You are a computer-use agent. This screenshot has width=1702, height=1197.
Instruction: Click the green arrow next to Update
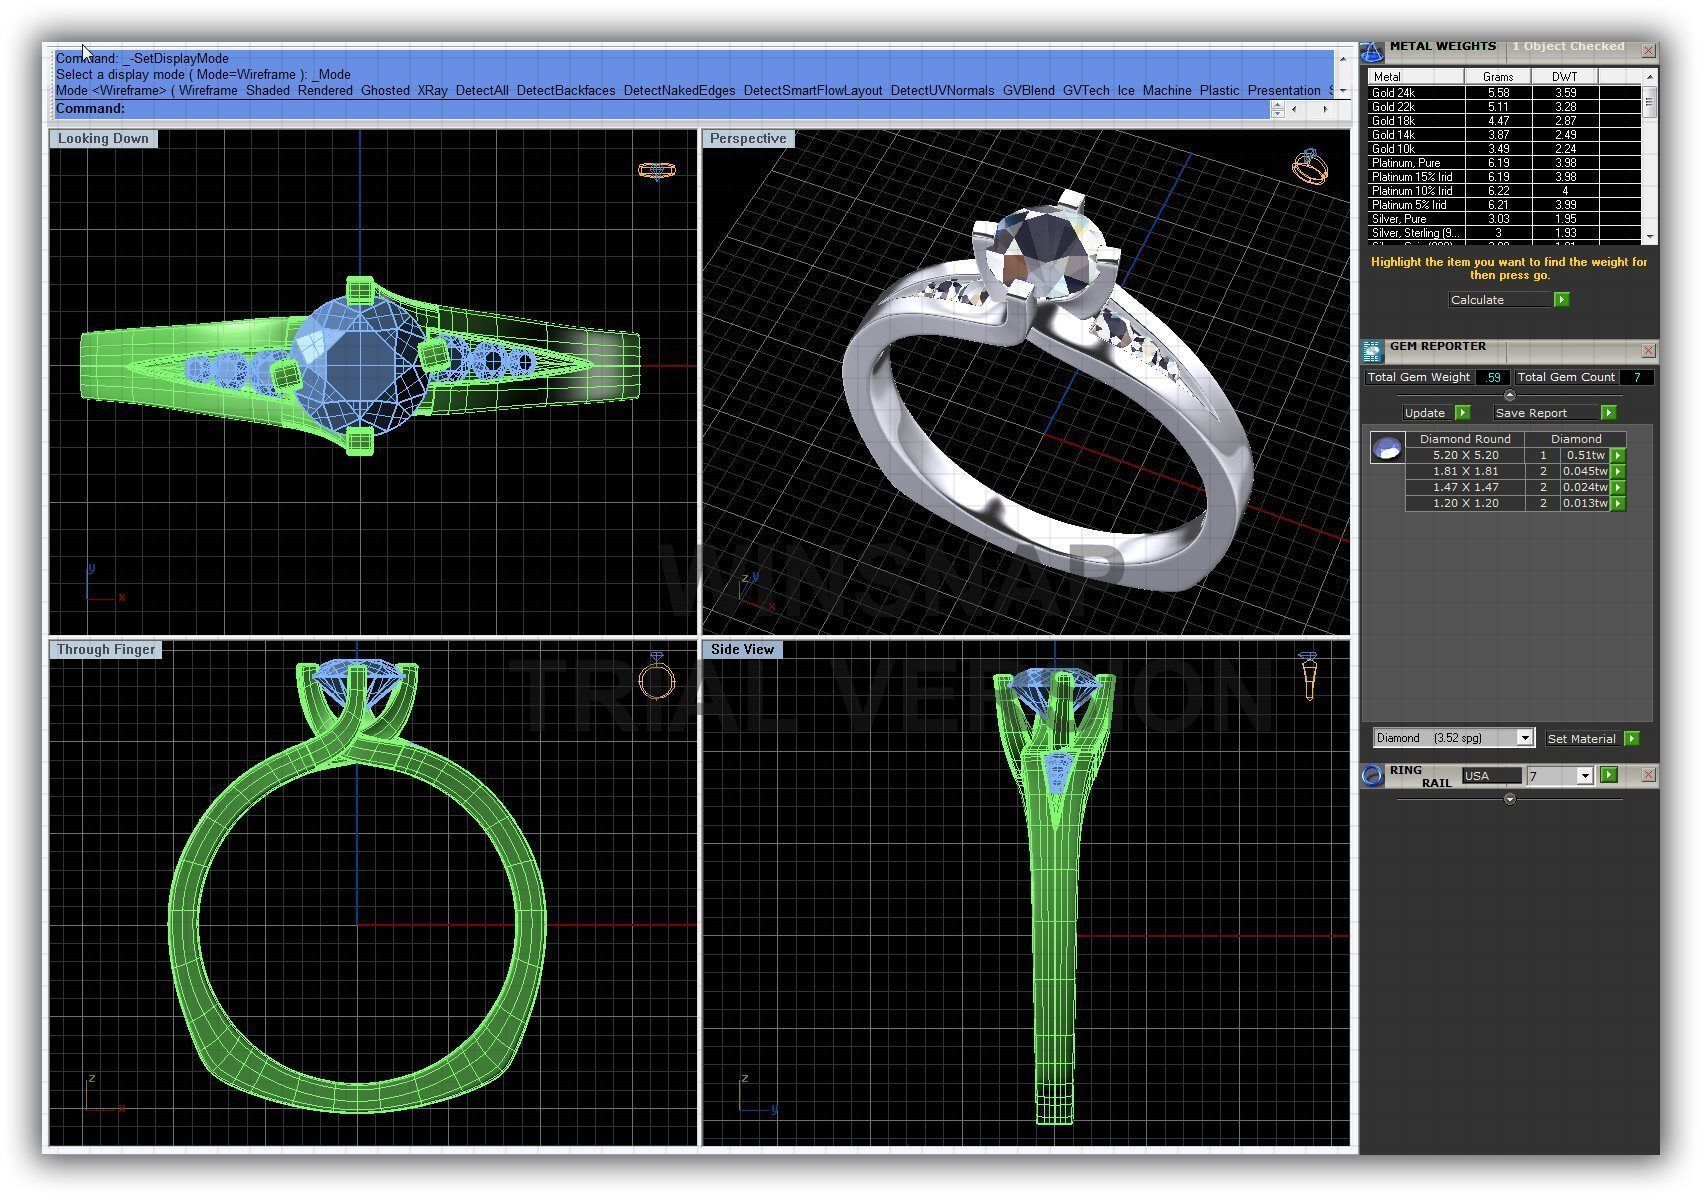coord(1462,413)
